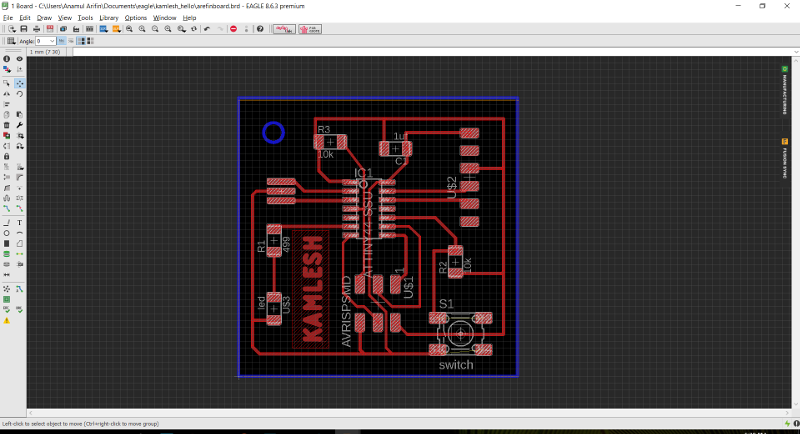Open the View menu
800x434 pixels.
(65, 17)
